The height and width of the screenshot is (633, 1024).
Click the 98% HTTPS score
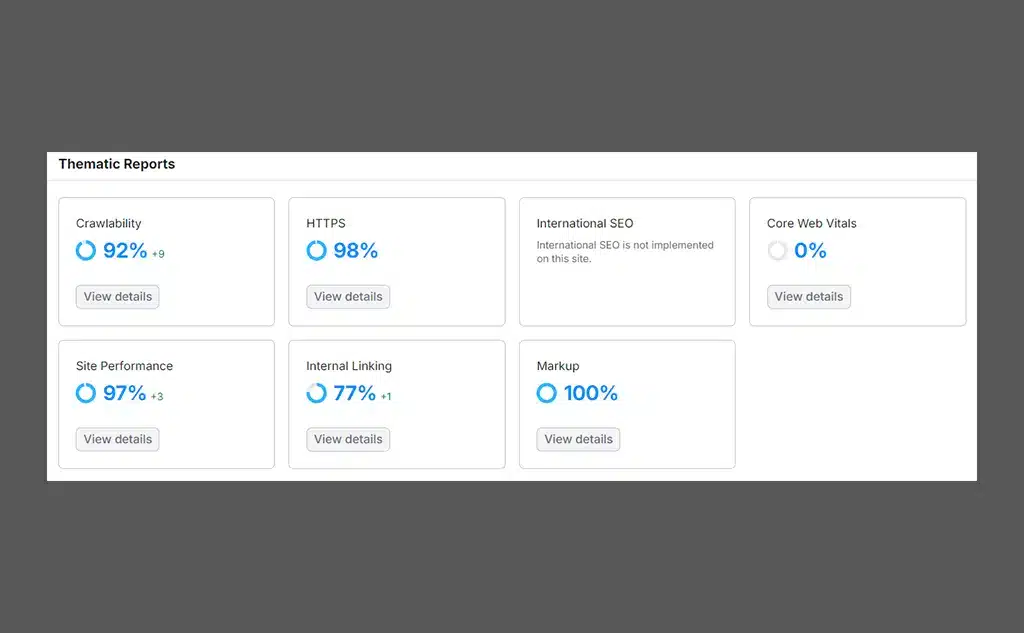356,250
